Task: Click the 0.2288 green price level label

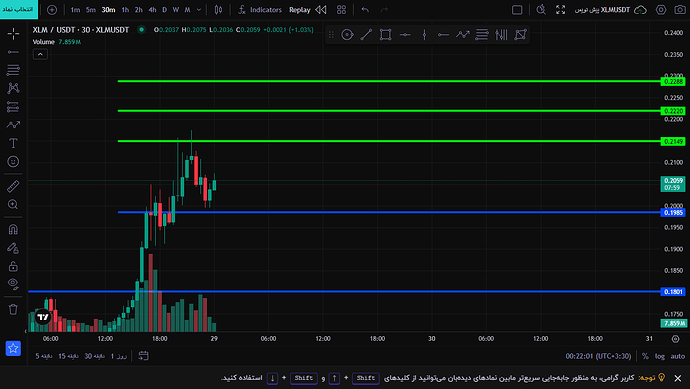Action: 673,81
